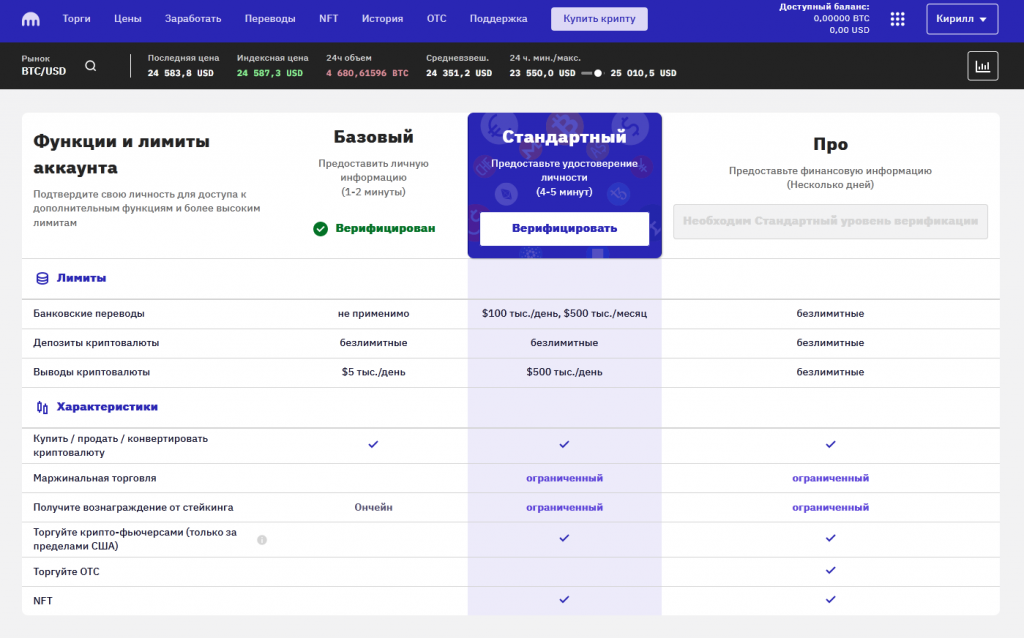Open the Торги menu
The width and height of the screenshot is (1024, 638).
76,19
